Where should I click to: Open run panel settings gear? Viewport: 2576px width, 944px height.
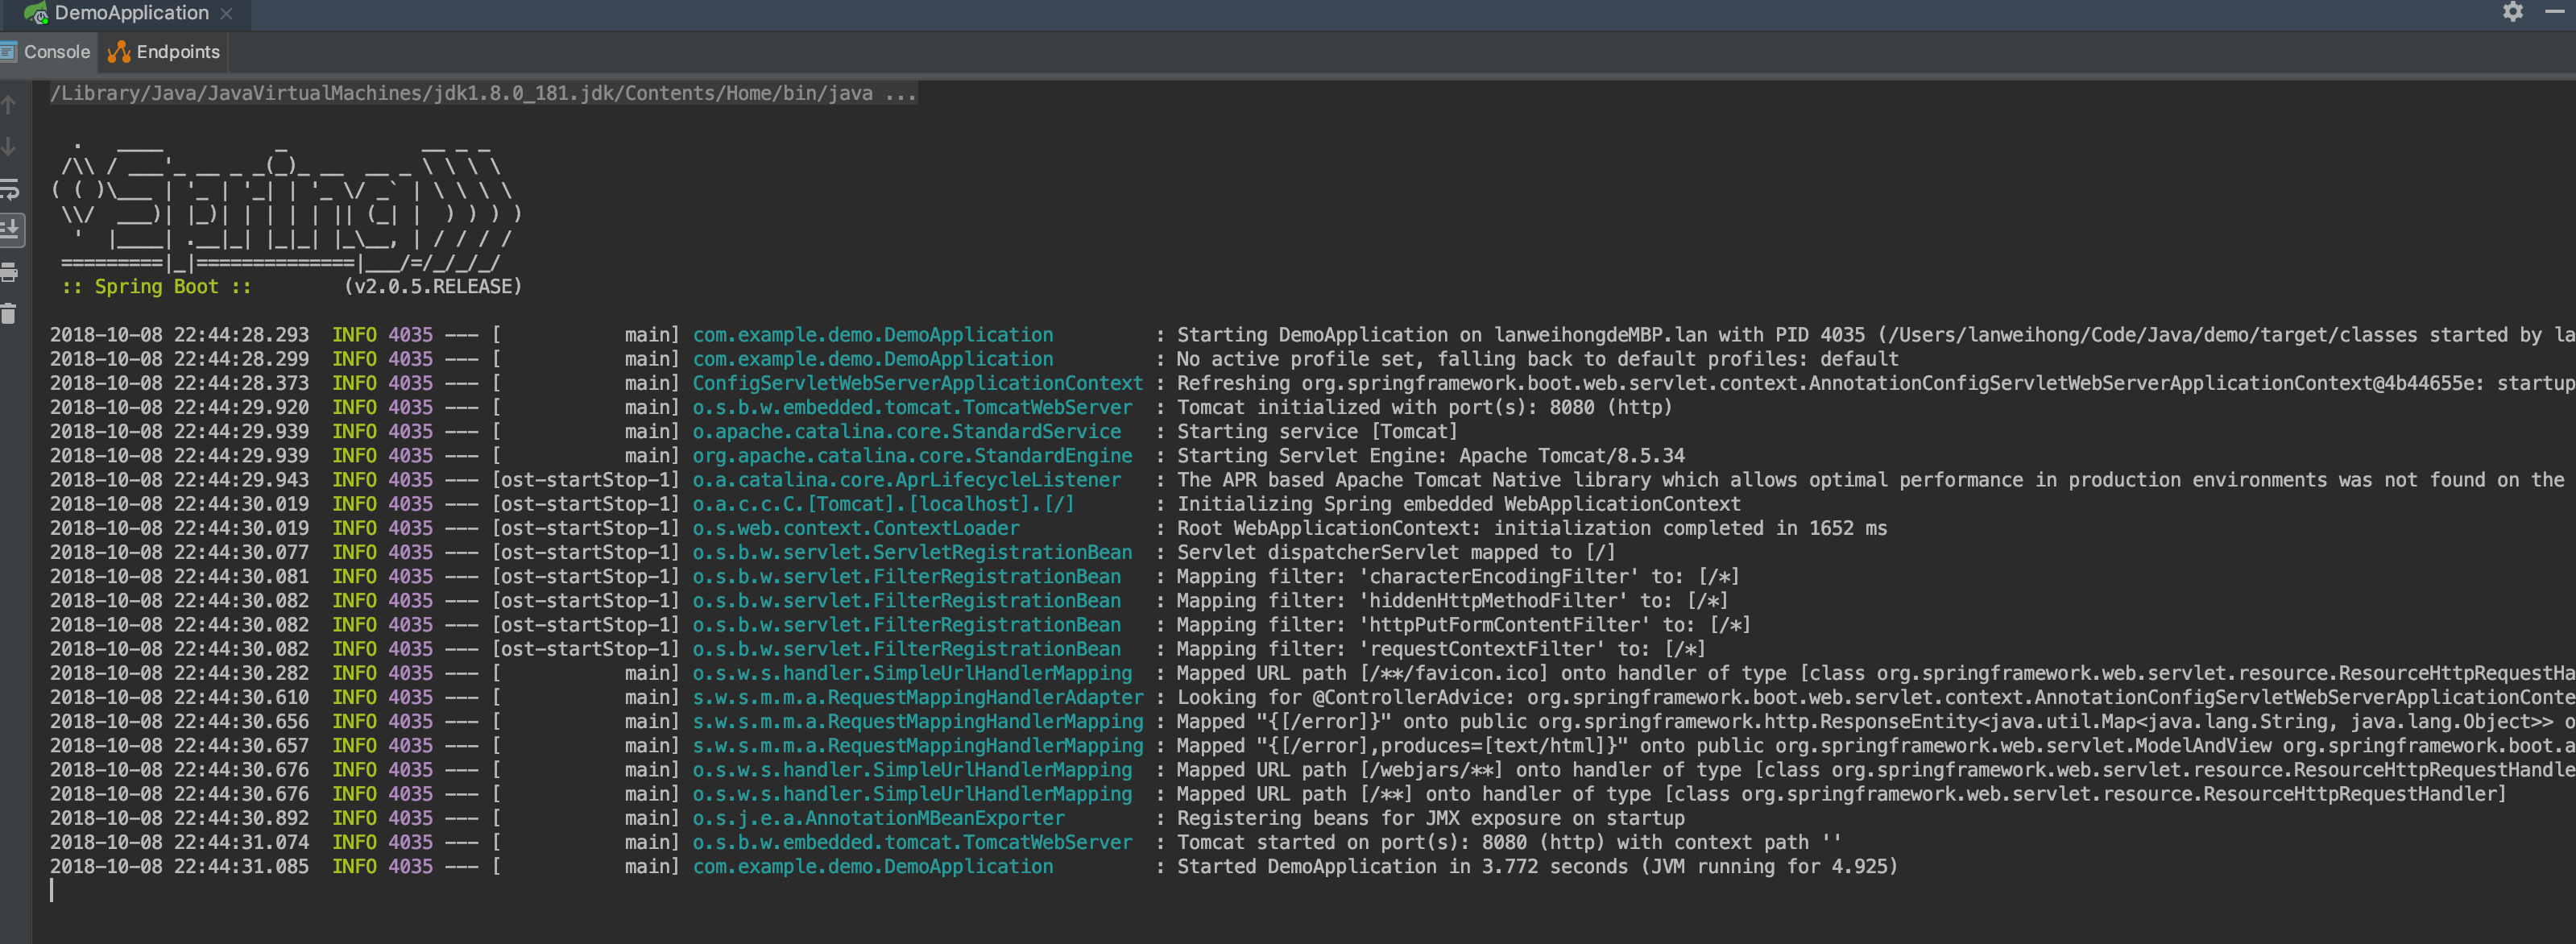2512,12
